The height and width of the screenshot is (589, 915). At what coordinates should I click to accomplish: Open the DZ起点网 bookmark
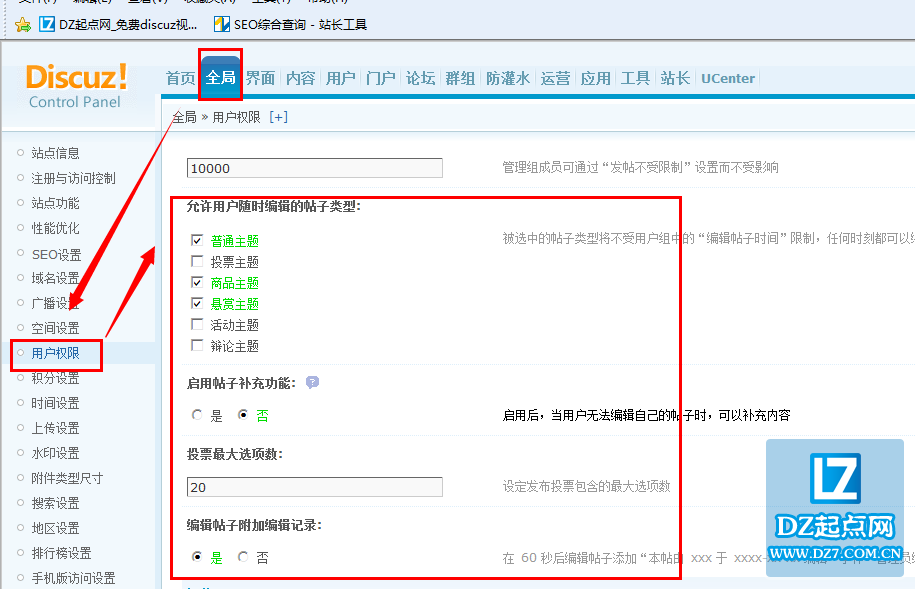pyautogui.click(x=118, y=25)
